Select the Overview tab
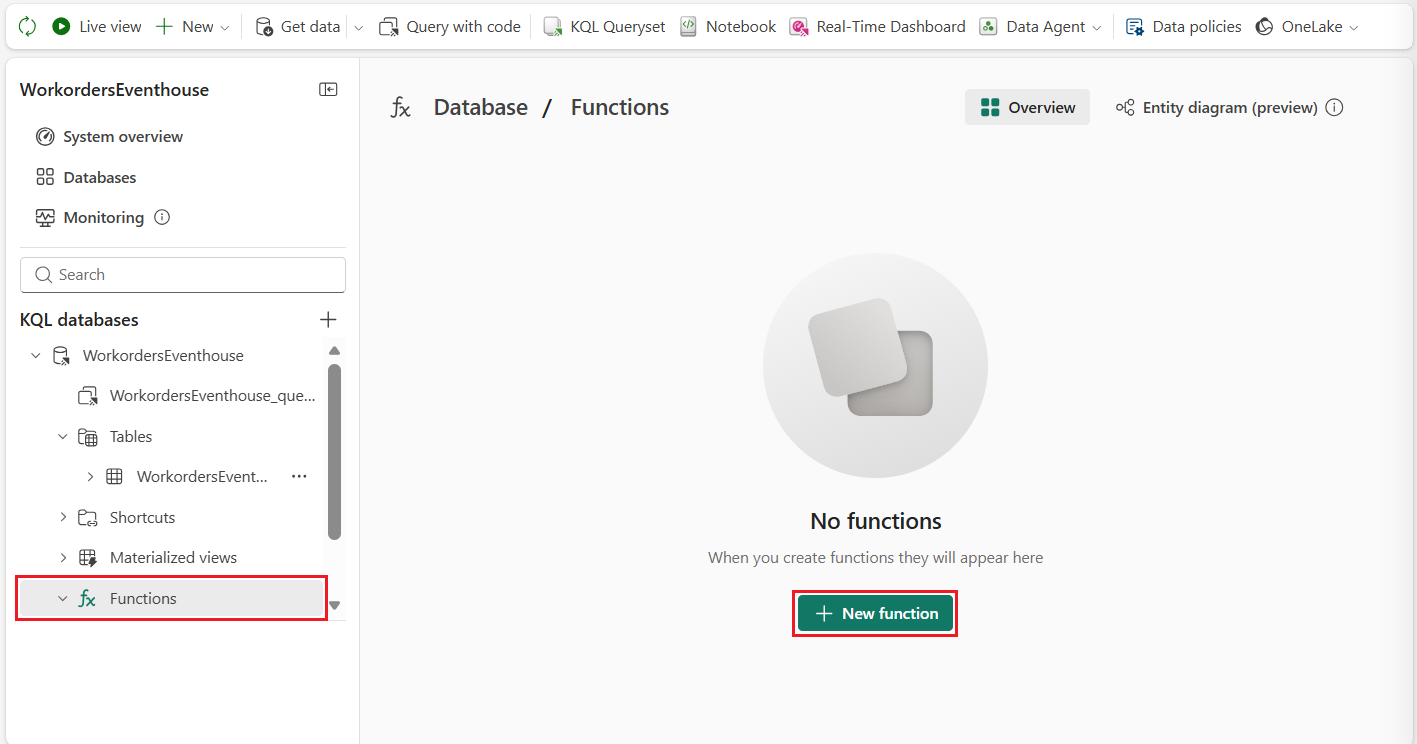This screenshot has height=744, width=1417. (1027, 107)
